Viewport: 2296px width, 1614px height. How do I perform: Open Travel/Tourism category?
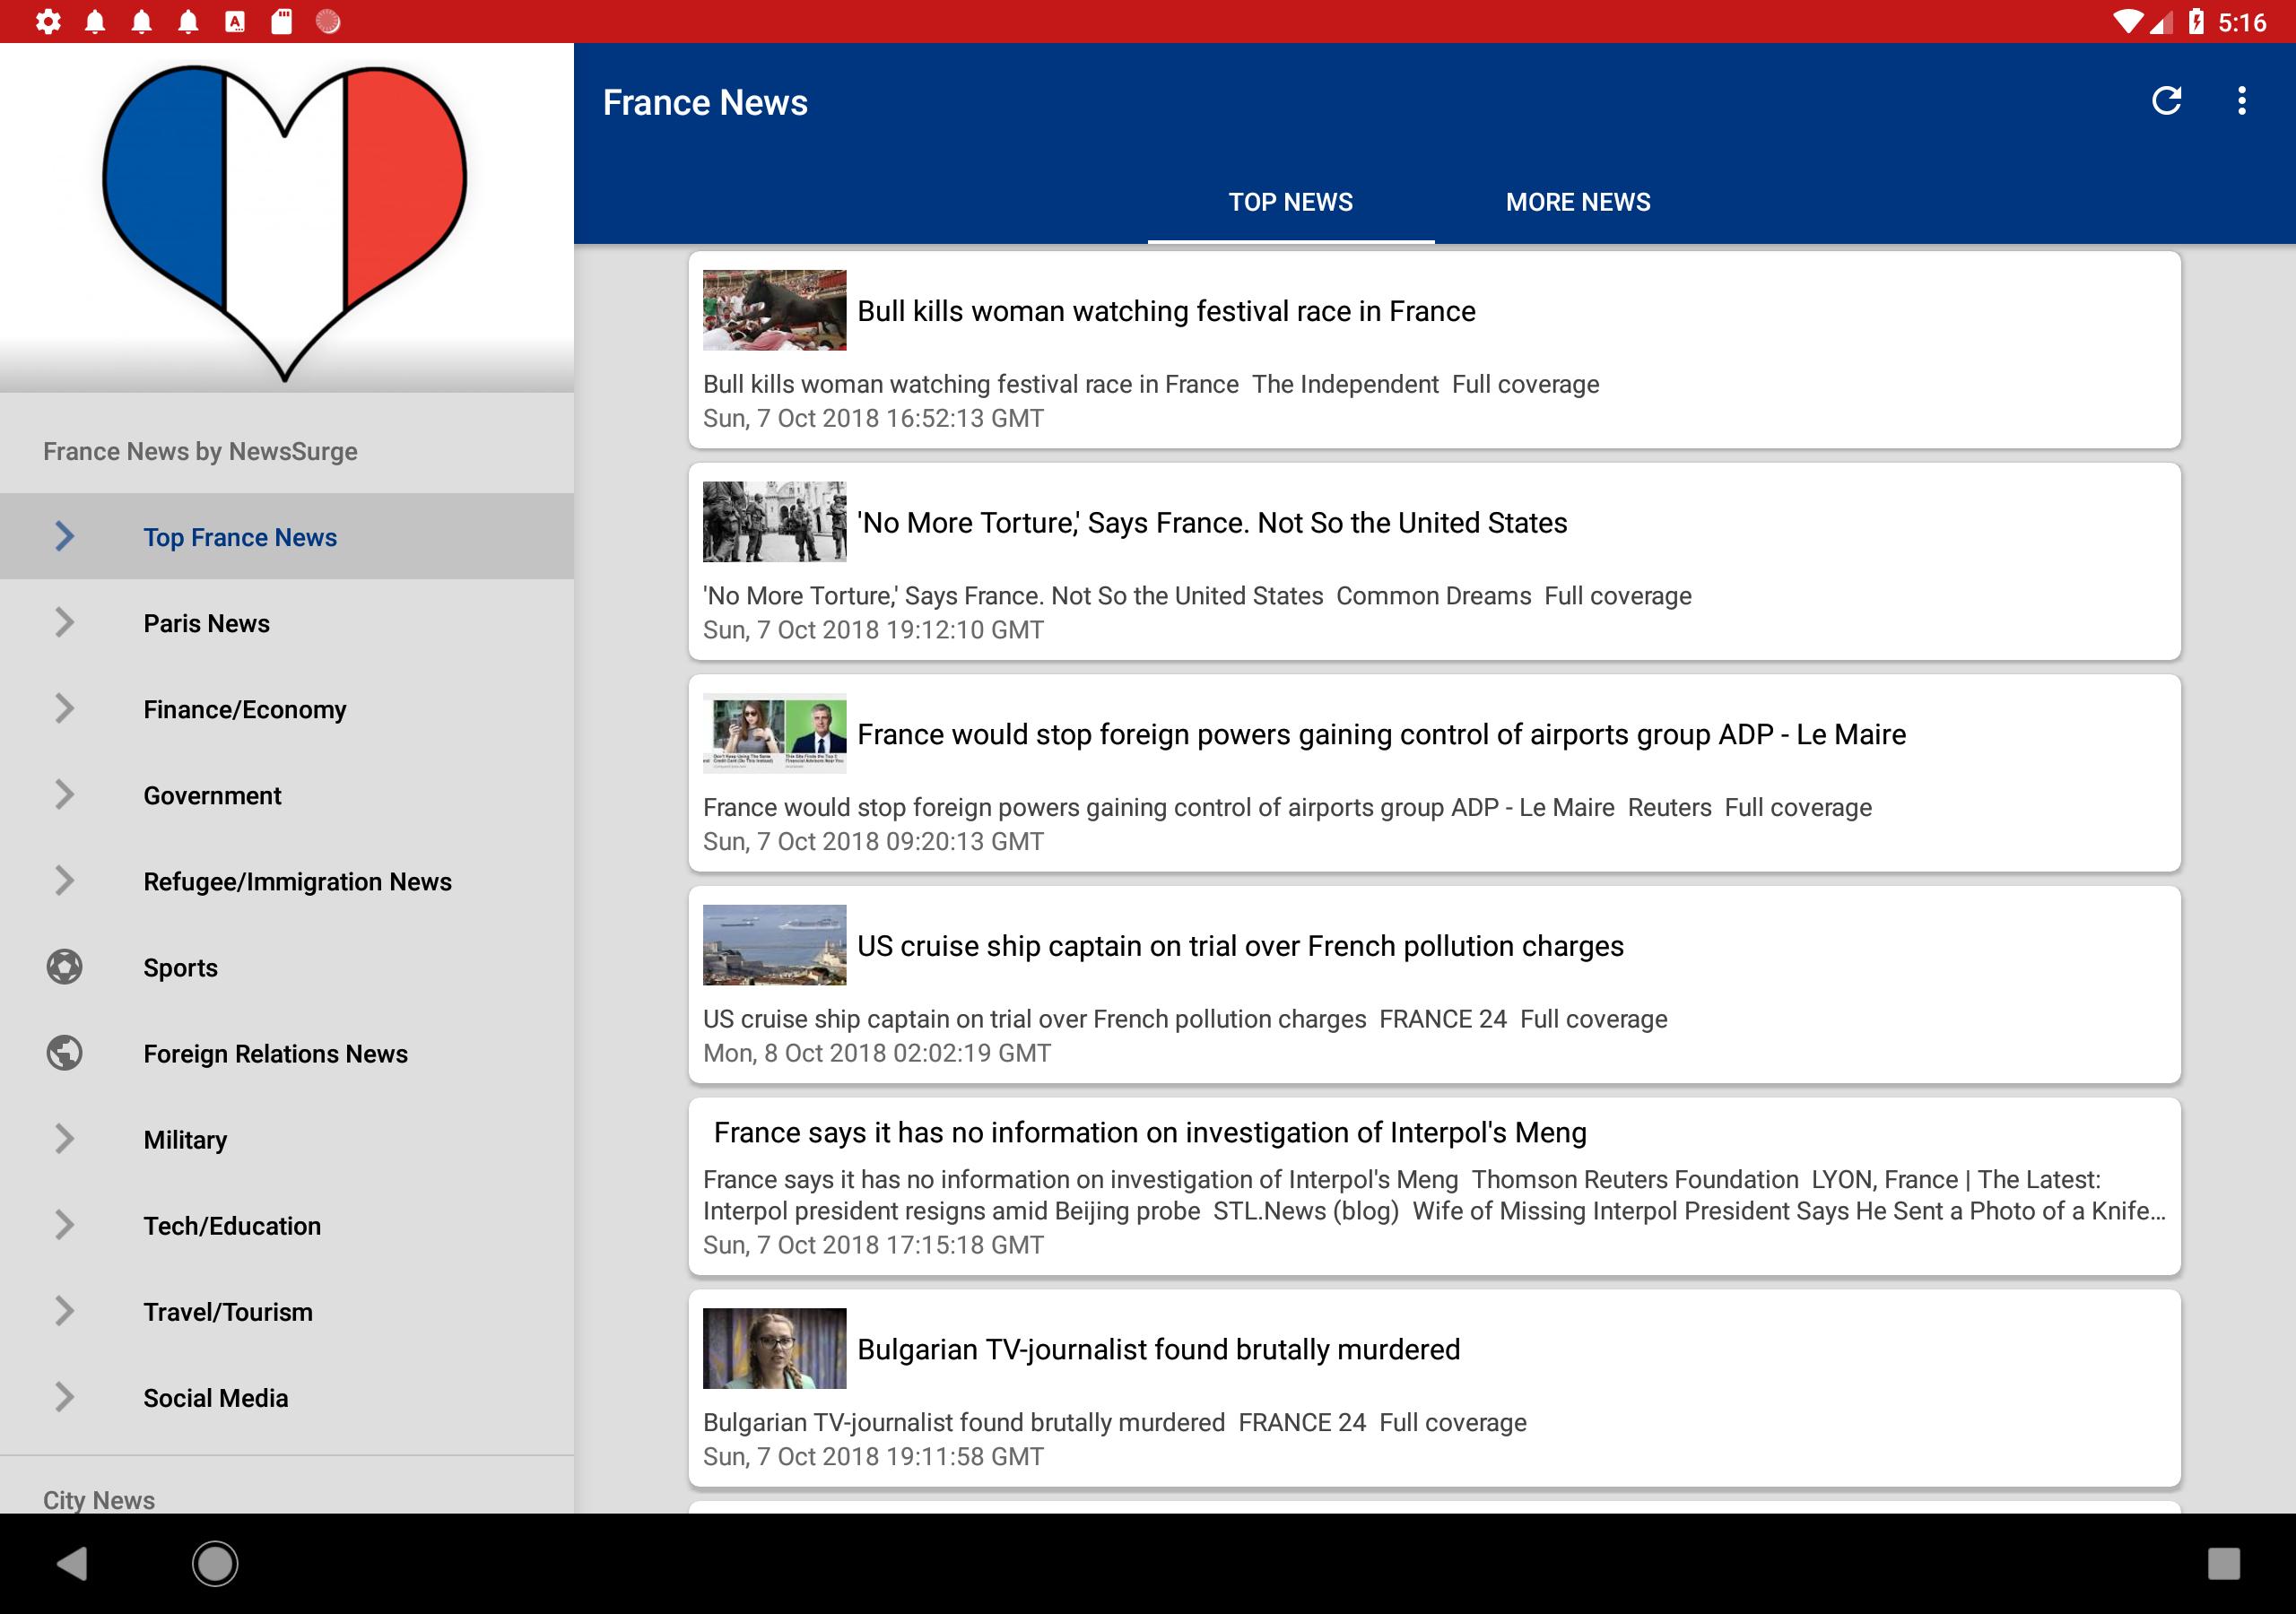click(x=287, y=1311)
